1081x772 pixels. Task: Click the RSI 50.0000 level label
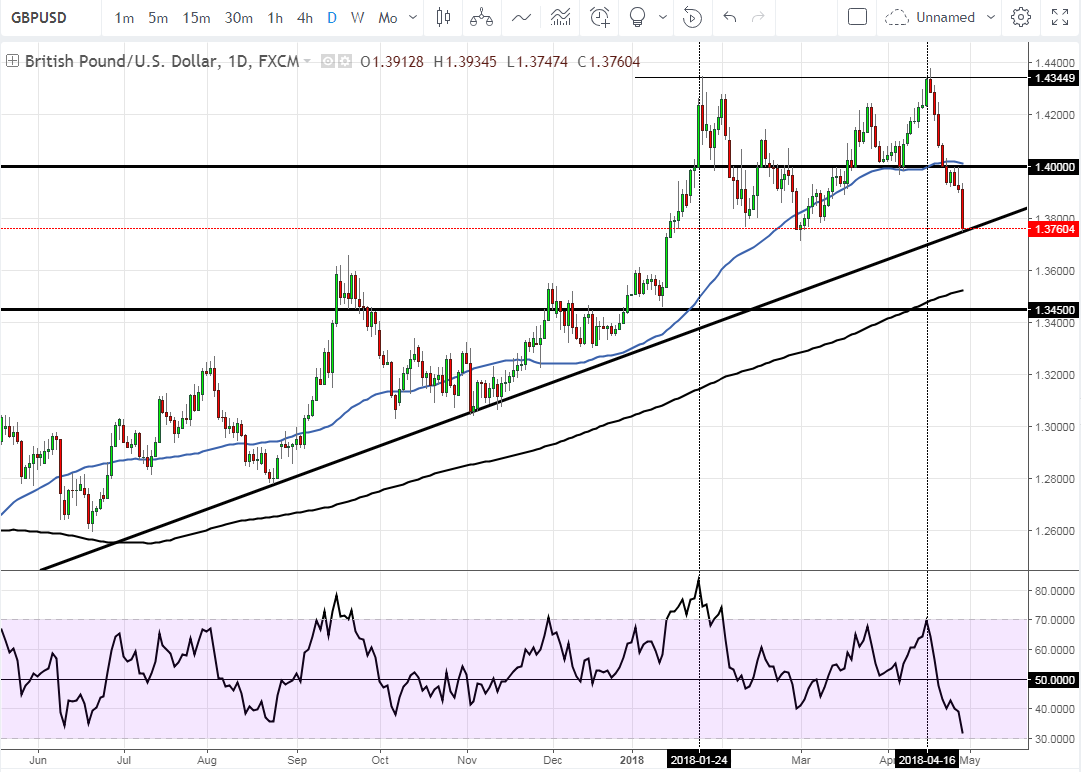click(1051, 680)
